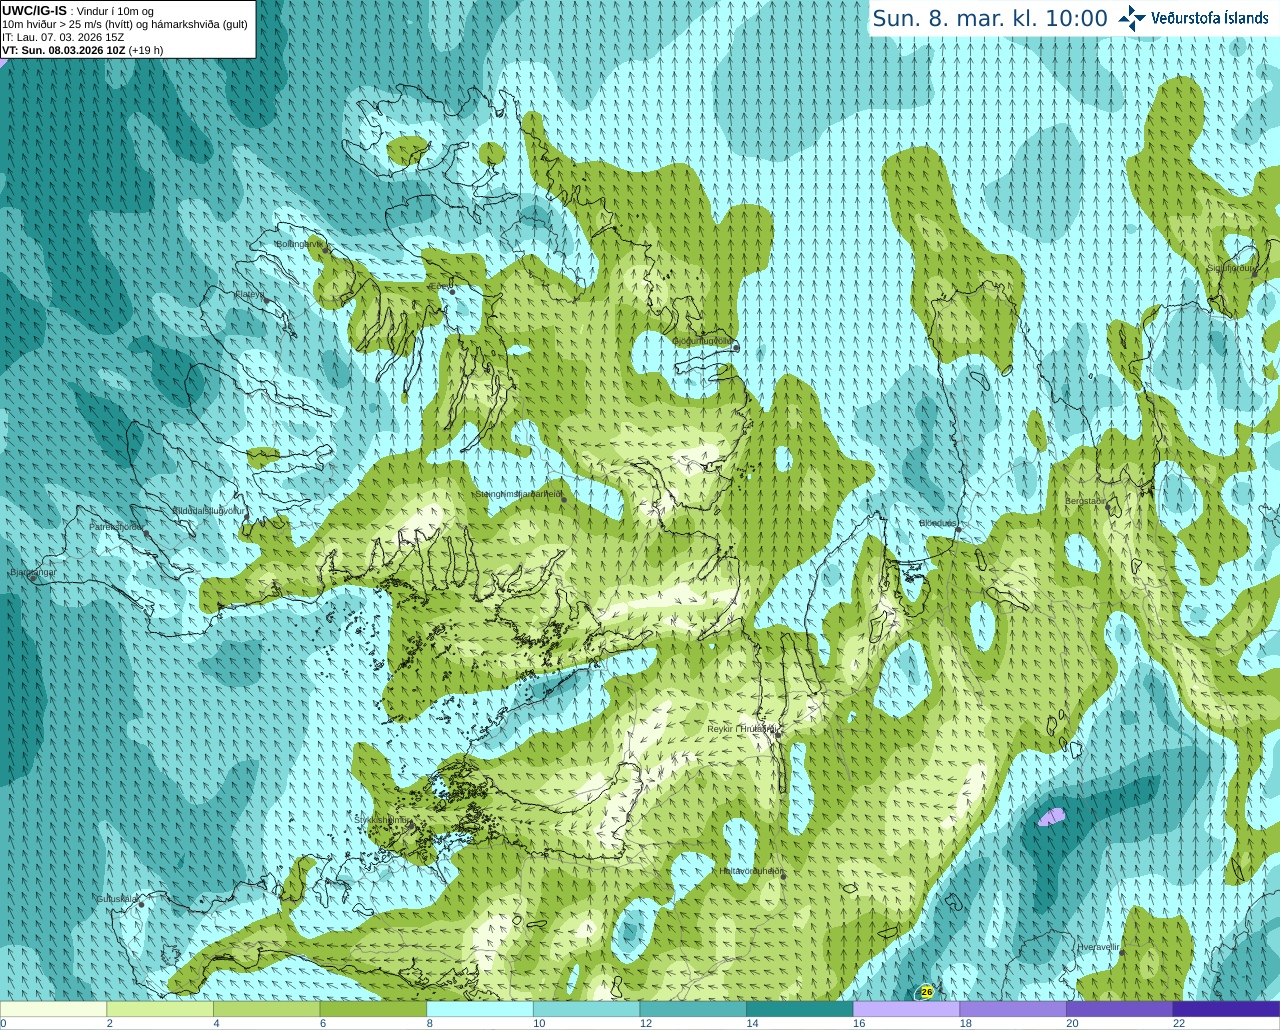This screenshot has width=1280, height=1030.
Task: Select the Reykir í Hrútafirði station label
Action: tap(741, 729)
